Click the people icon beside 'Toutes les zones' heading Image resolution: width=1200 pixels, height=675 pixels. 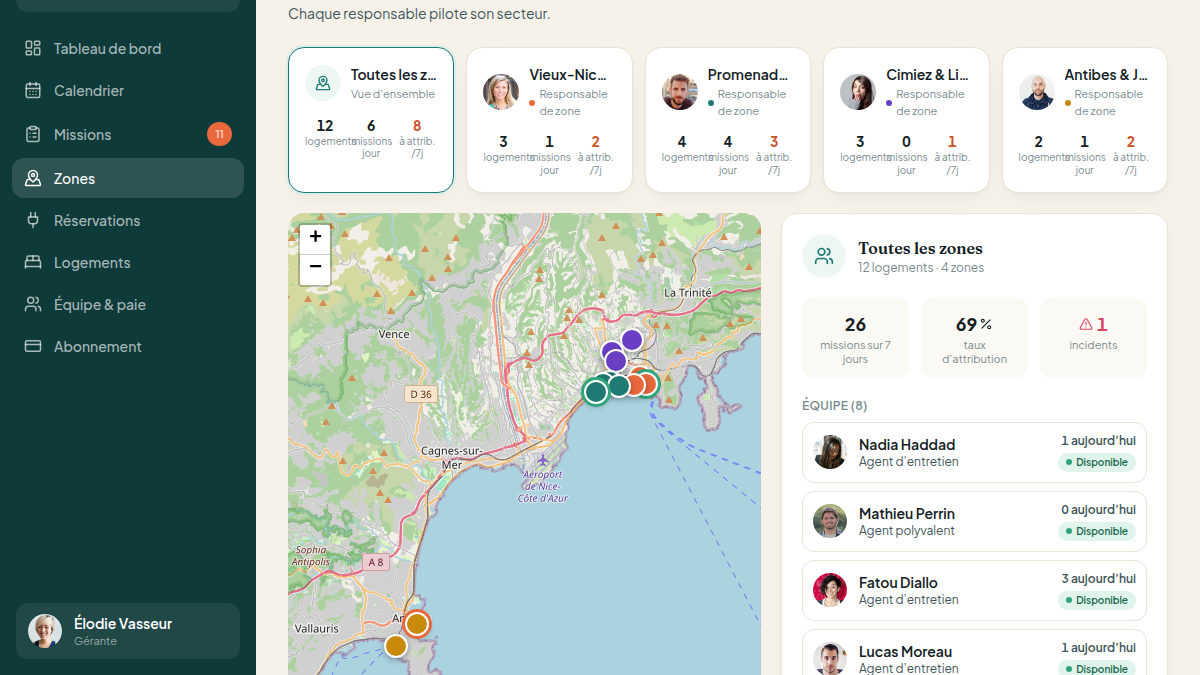coord(824,256)
